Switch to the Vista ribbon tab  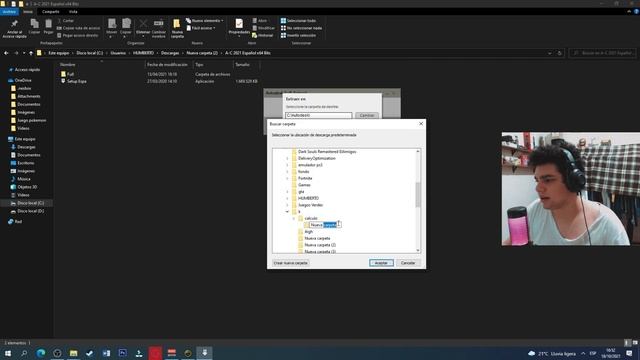(73, 12)
